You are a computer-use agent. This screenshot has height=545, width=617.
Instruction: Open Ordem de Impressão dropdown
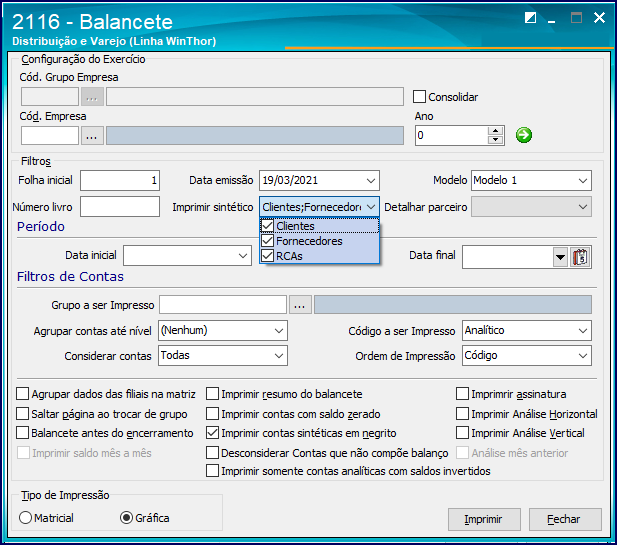[x=582, y=356]
